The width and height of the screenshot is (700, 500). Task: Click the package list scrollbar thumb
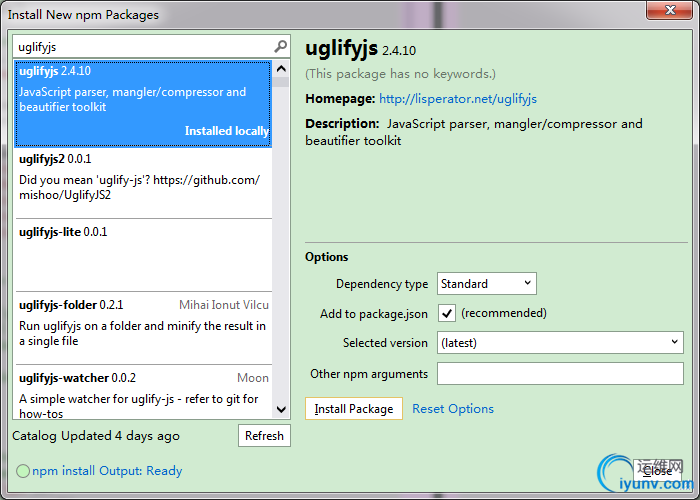[281, 82]
